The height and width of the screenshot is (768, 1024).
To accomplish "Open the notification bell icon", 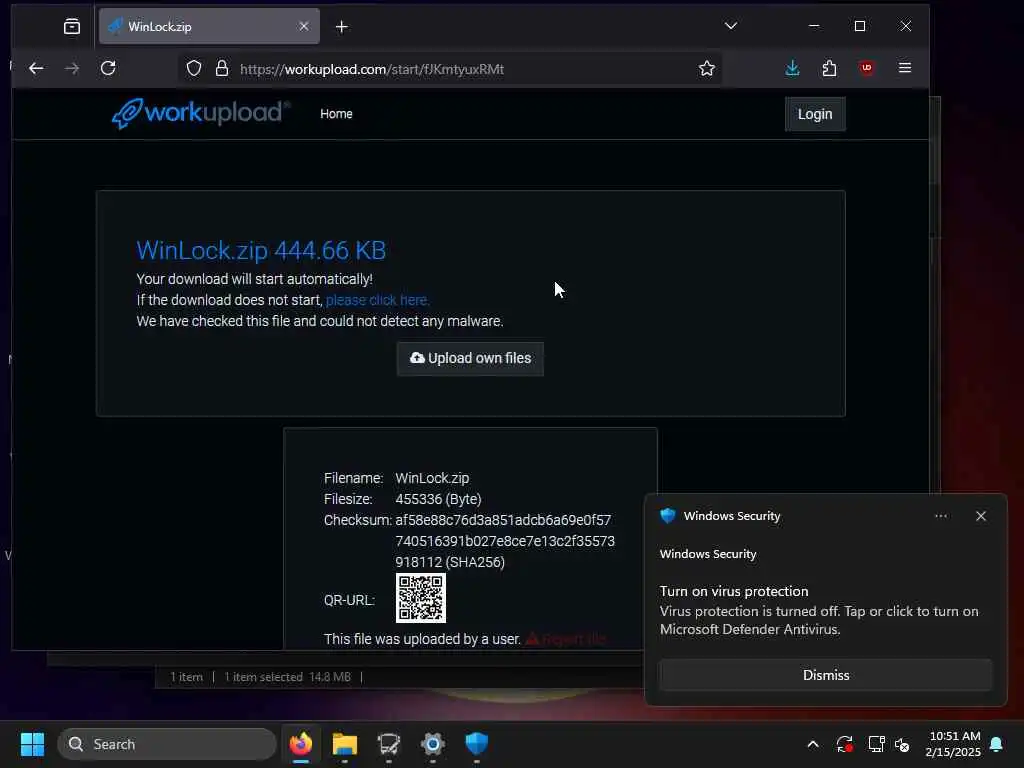I will click(x=997, y=744).
